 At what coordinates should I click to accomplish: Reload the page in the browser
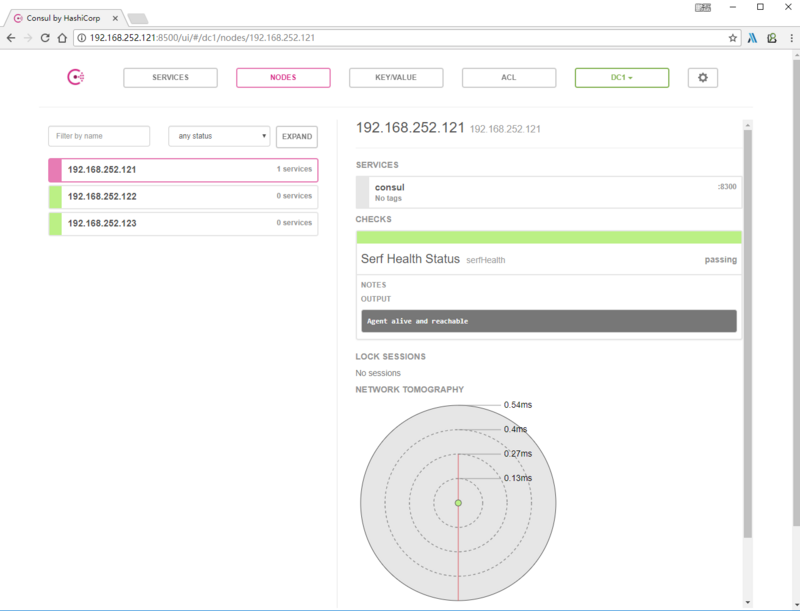tap(45, 37)
